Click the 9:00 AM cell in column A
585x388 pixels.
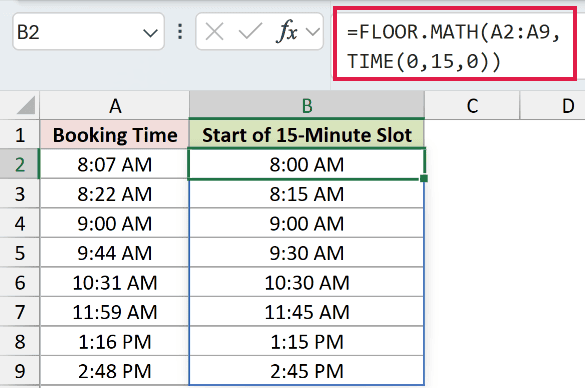coord(115,223)
